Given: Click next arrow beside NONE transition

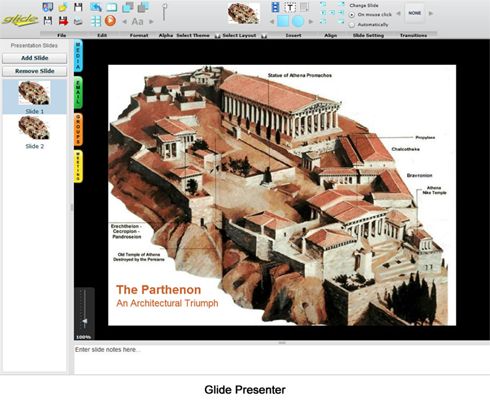Looking at the screenshot, I should (431, 13).
